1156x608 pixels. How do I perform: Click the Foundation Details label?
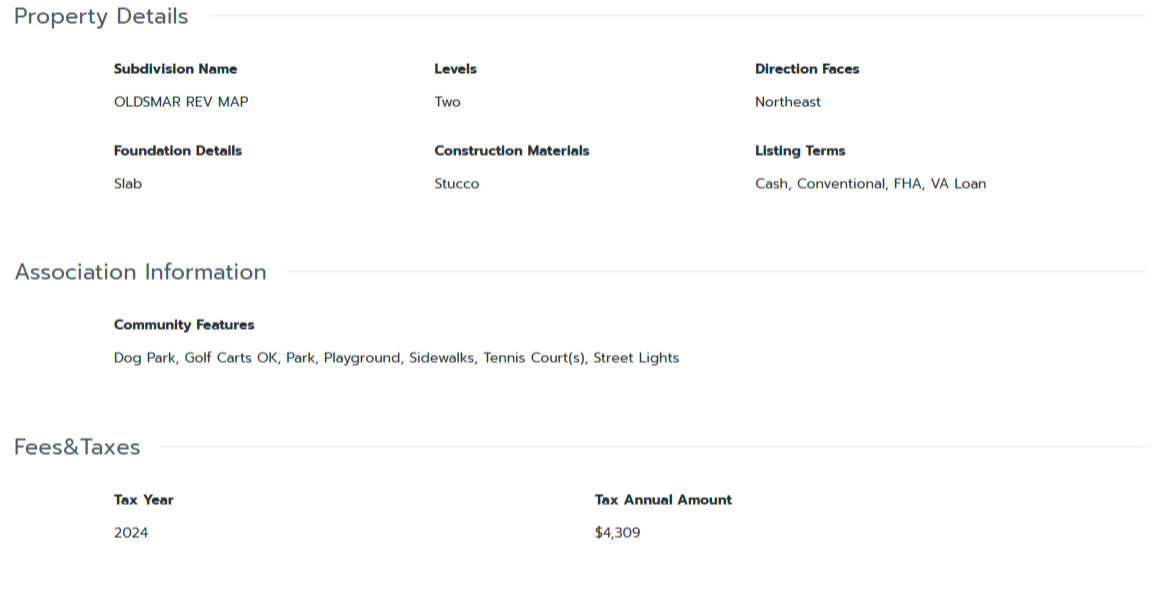(178, 151)
